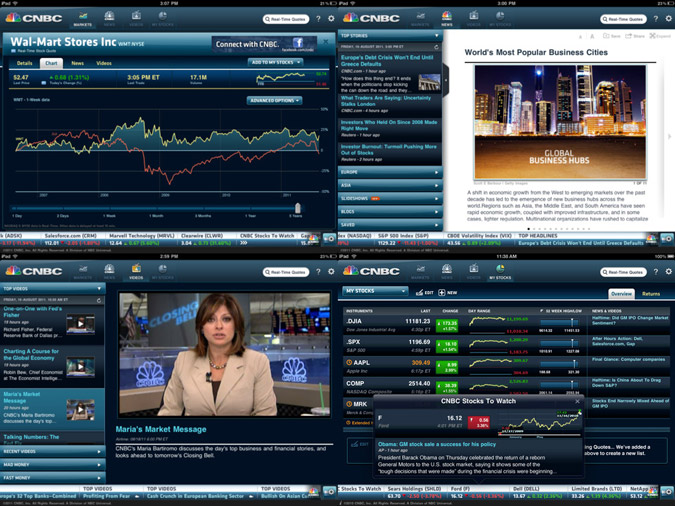Click Expand icon above article
This screenshot has width=675, height=506.
click(660, 36)
